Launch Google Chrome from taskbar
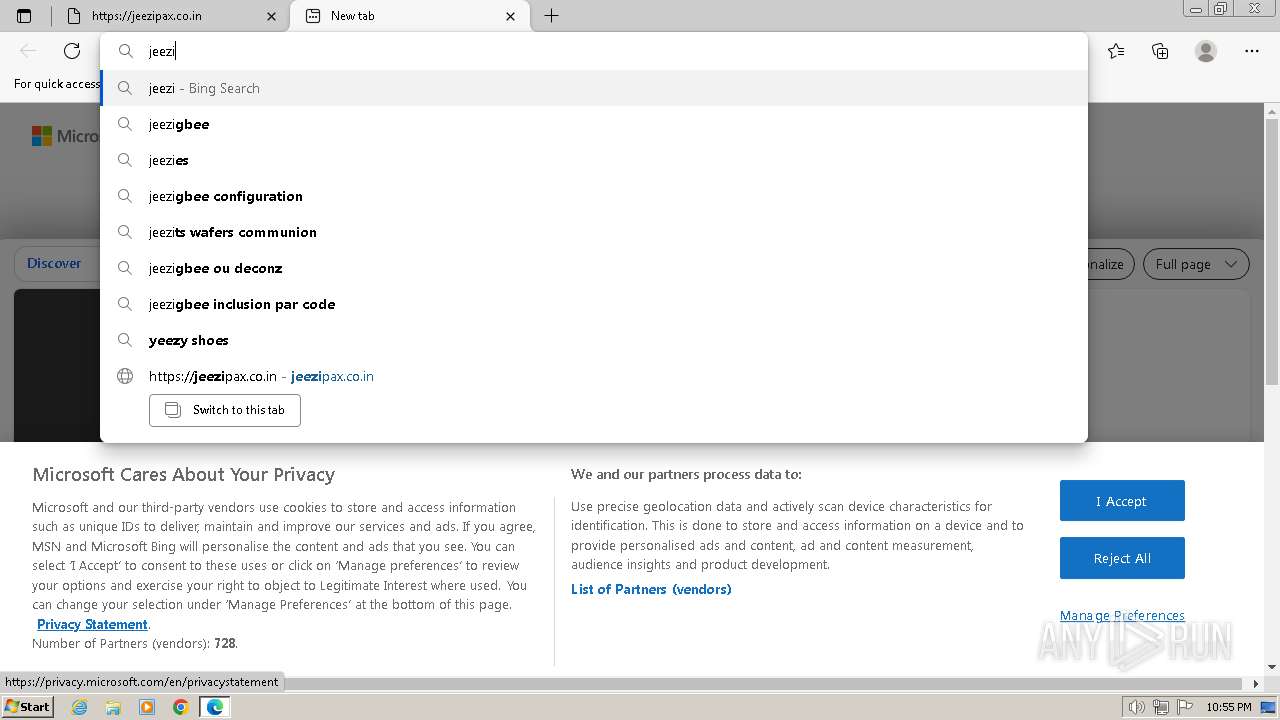 [x=180, y=707]
